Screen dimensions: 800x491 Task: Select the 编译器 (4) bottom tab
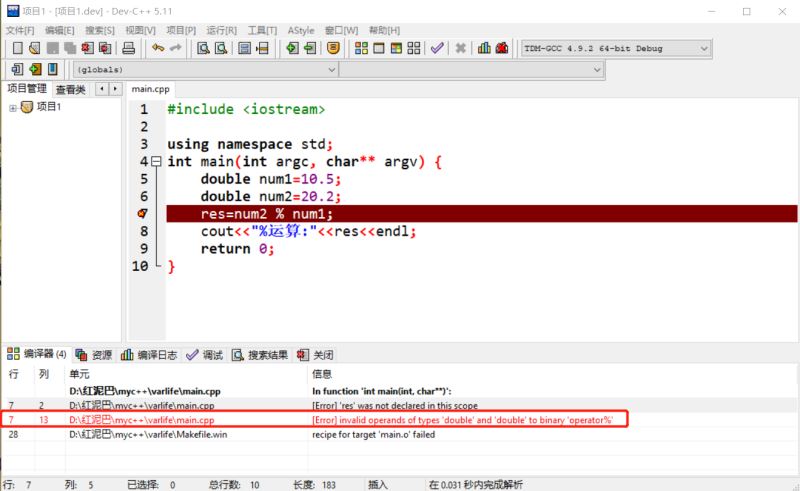pyautogui.click(x=37, y=354)
